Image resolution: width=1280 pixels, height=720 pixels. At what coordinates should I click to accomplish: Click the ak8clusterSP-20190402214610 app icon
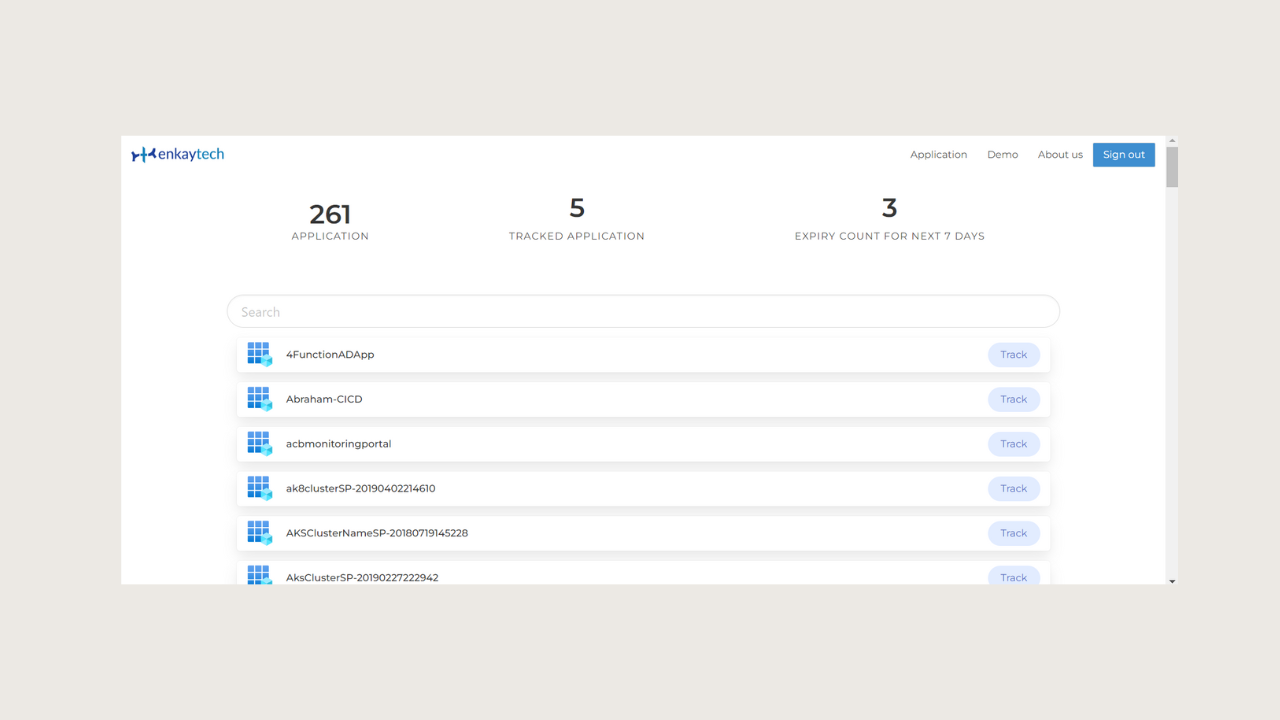pos(259,488)
